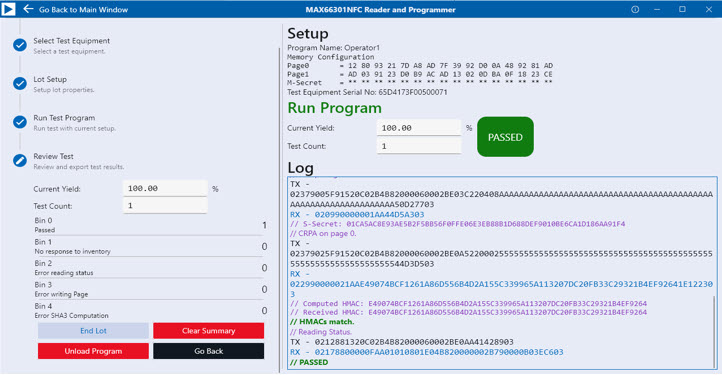Click the final '// PASSED' log line
The image size is (722, 375).
click(x=309, y=362)
